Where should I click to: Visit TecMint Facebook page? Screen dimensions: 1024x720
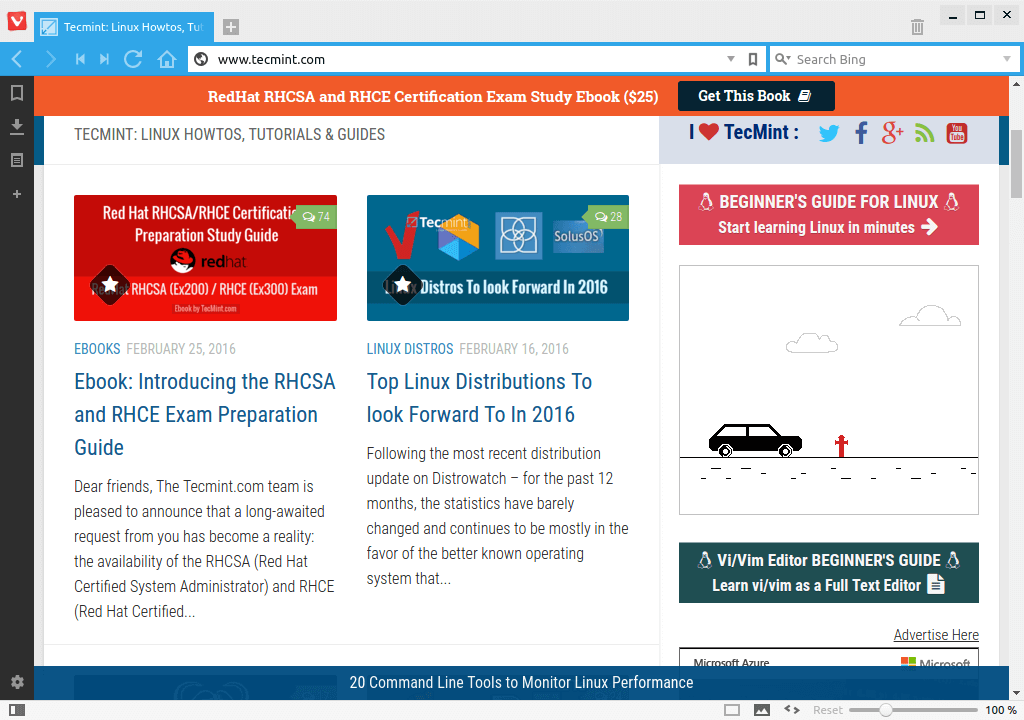pos(861,133)
